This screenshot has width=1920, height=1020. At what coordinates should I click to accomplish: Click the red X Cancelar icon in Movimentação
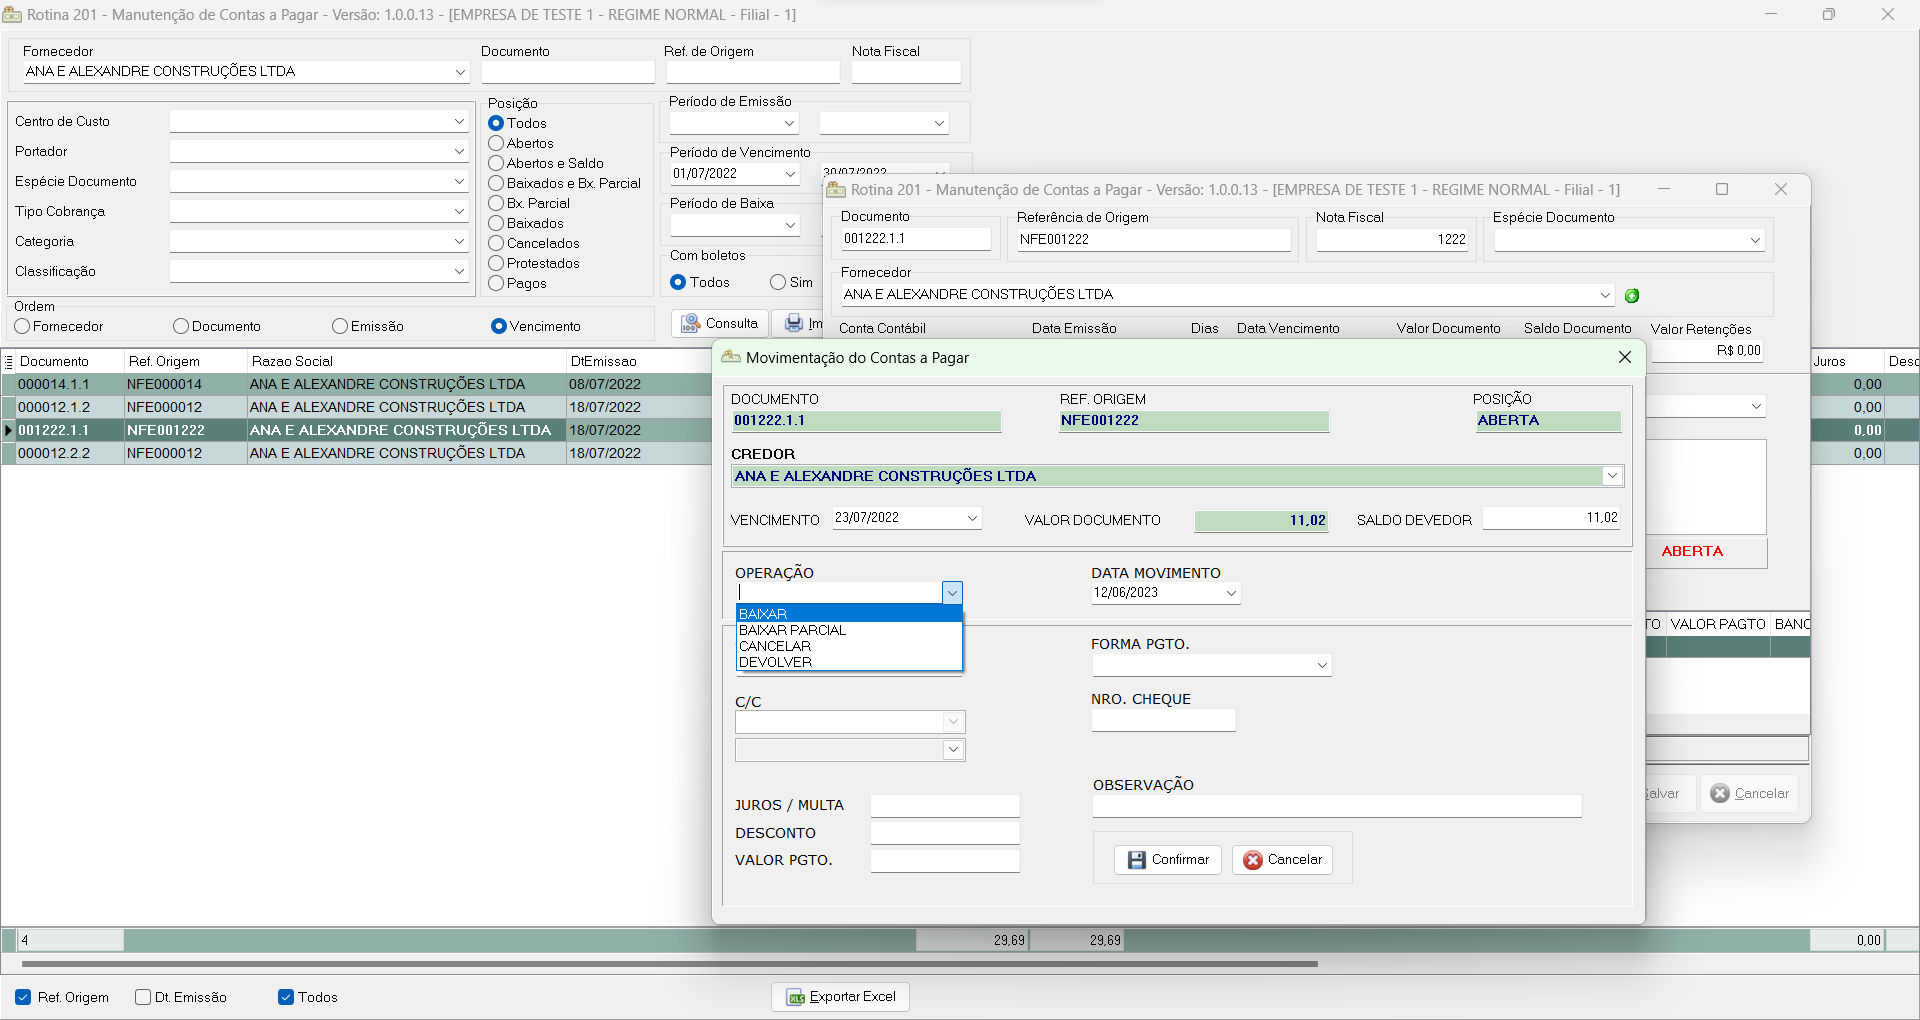(x=1253, y=860)
